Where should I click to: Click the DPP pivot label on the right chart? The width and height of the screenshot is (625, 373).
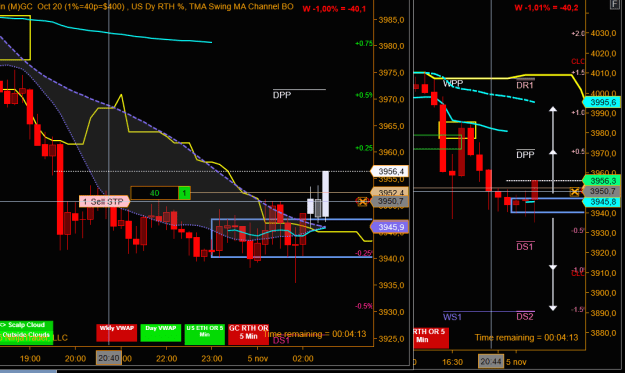click(525, 155)
